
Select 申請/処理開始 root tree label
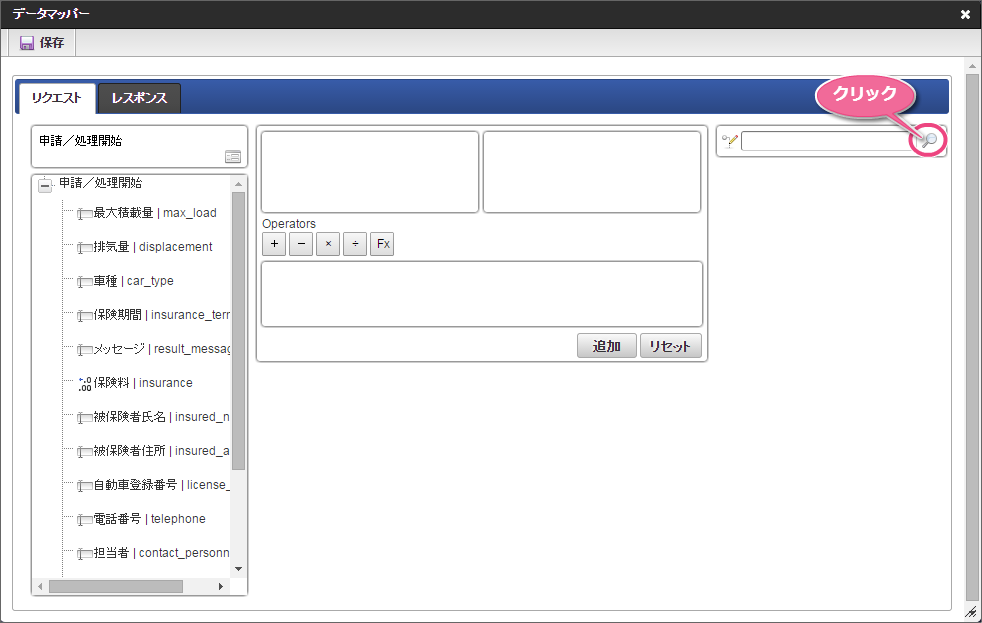tap(100, 183)
